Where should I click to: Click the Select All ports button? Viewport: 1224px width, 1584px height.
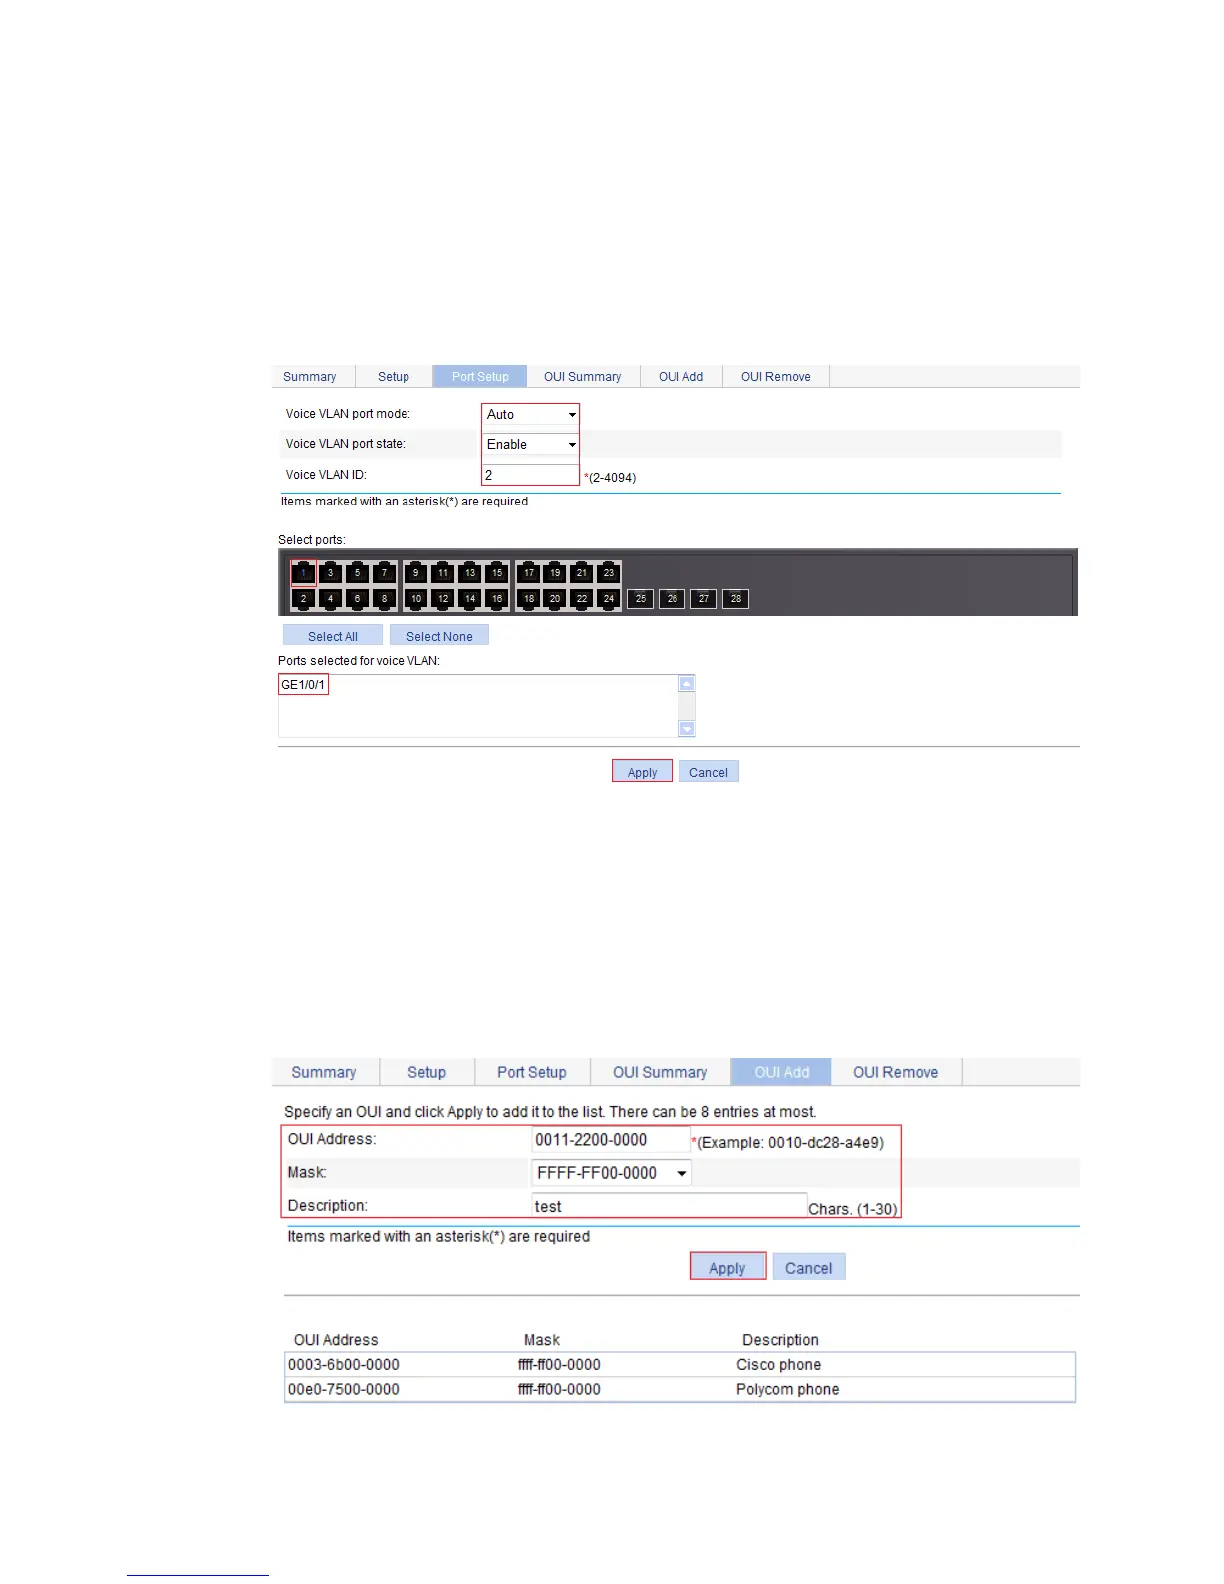coord(333,636)
